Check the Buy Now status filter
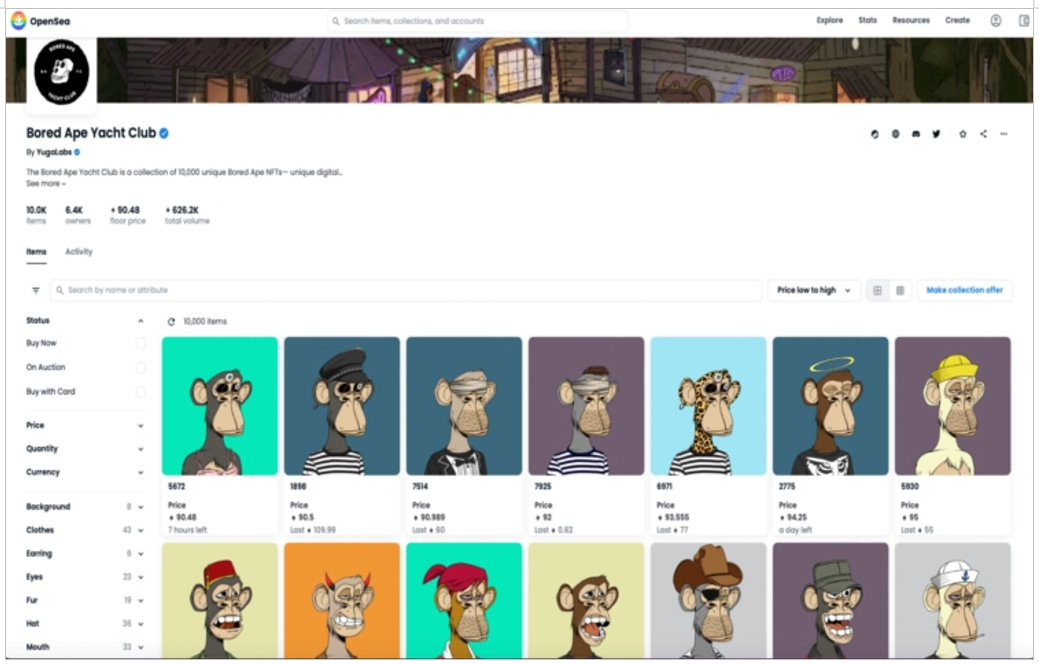 tap(140, 343)
